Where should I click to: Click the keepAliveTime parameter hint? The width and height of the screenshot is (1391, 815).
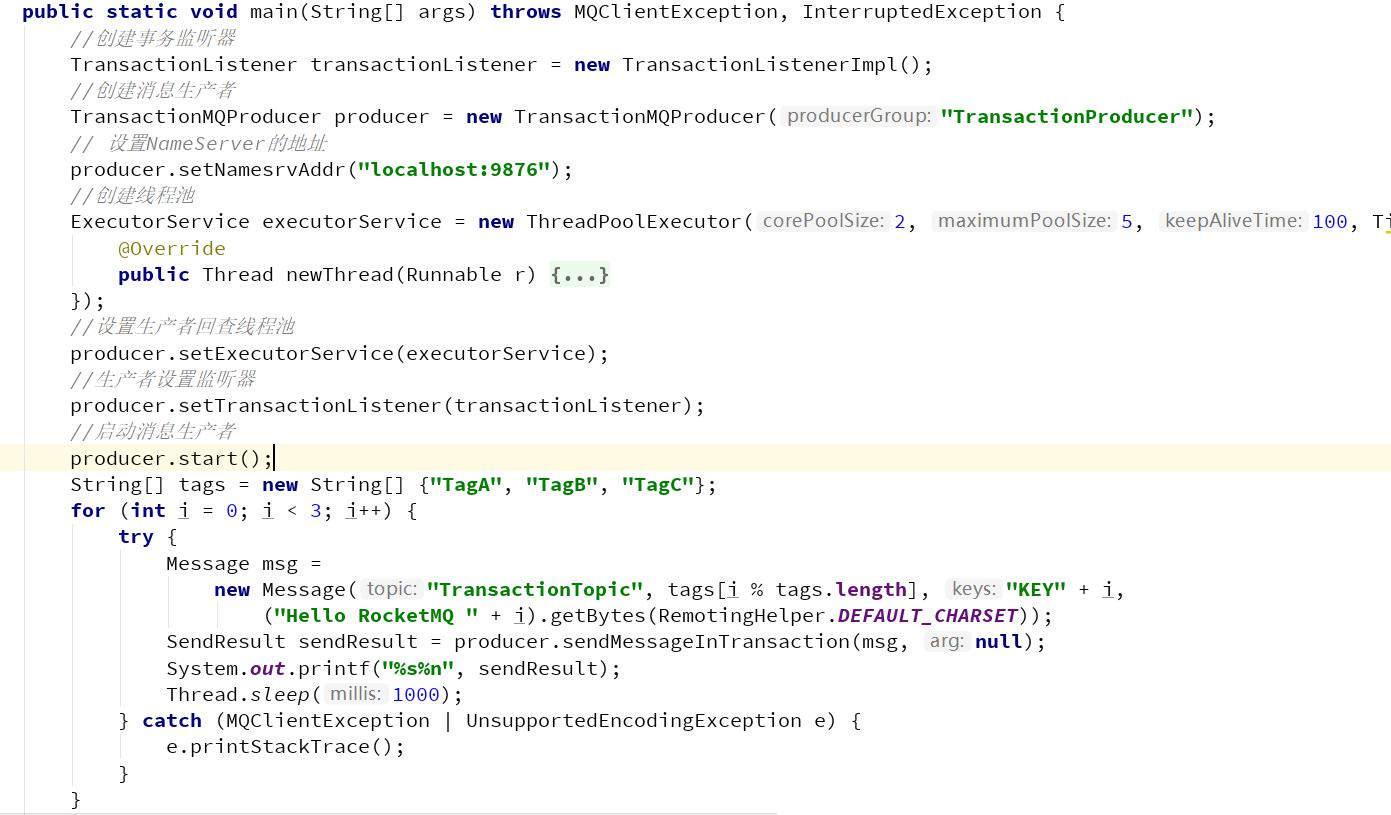[x=1233, y=221]
